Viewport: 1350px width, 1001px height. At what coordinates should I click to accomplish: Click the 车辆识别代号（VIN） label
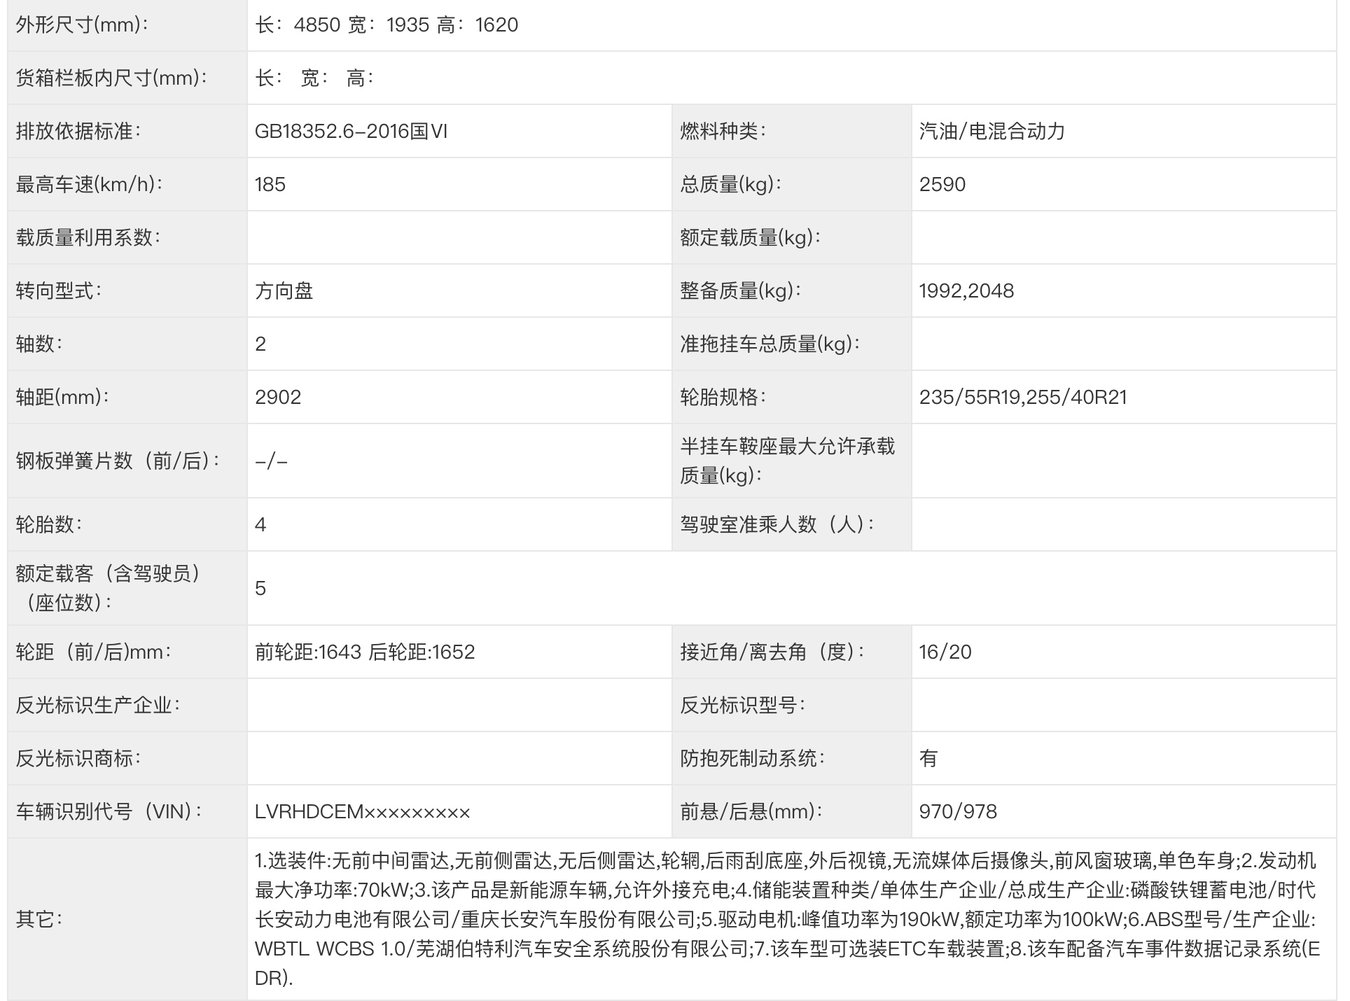click(x=109, y=811)
